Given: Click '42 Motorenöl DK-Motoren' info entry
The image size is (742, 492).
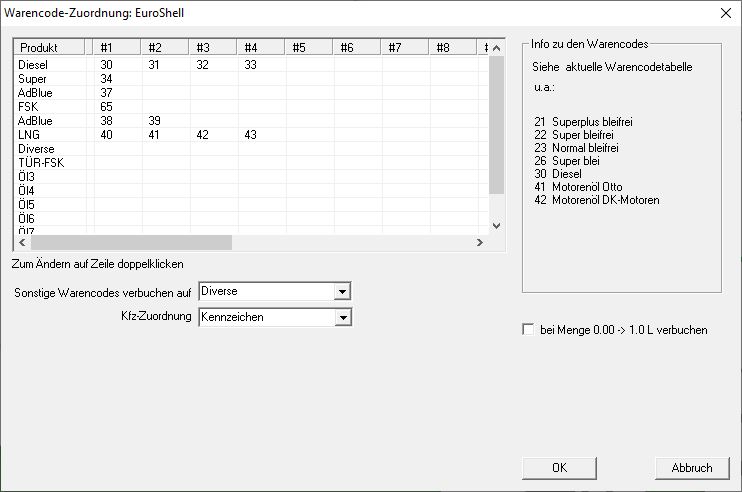Looking at the screenshot, I should coord(596,200).
